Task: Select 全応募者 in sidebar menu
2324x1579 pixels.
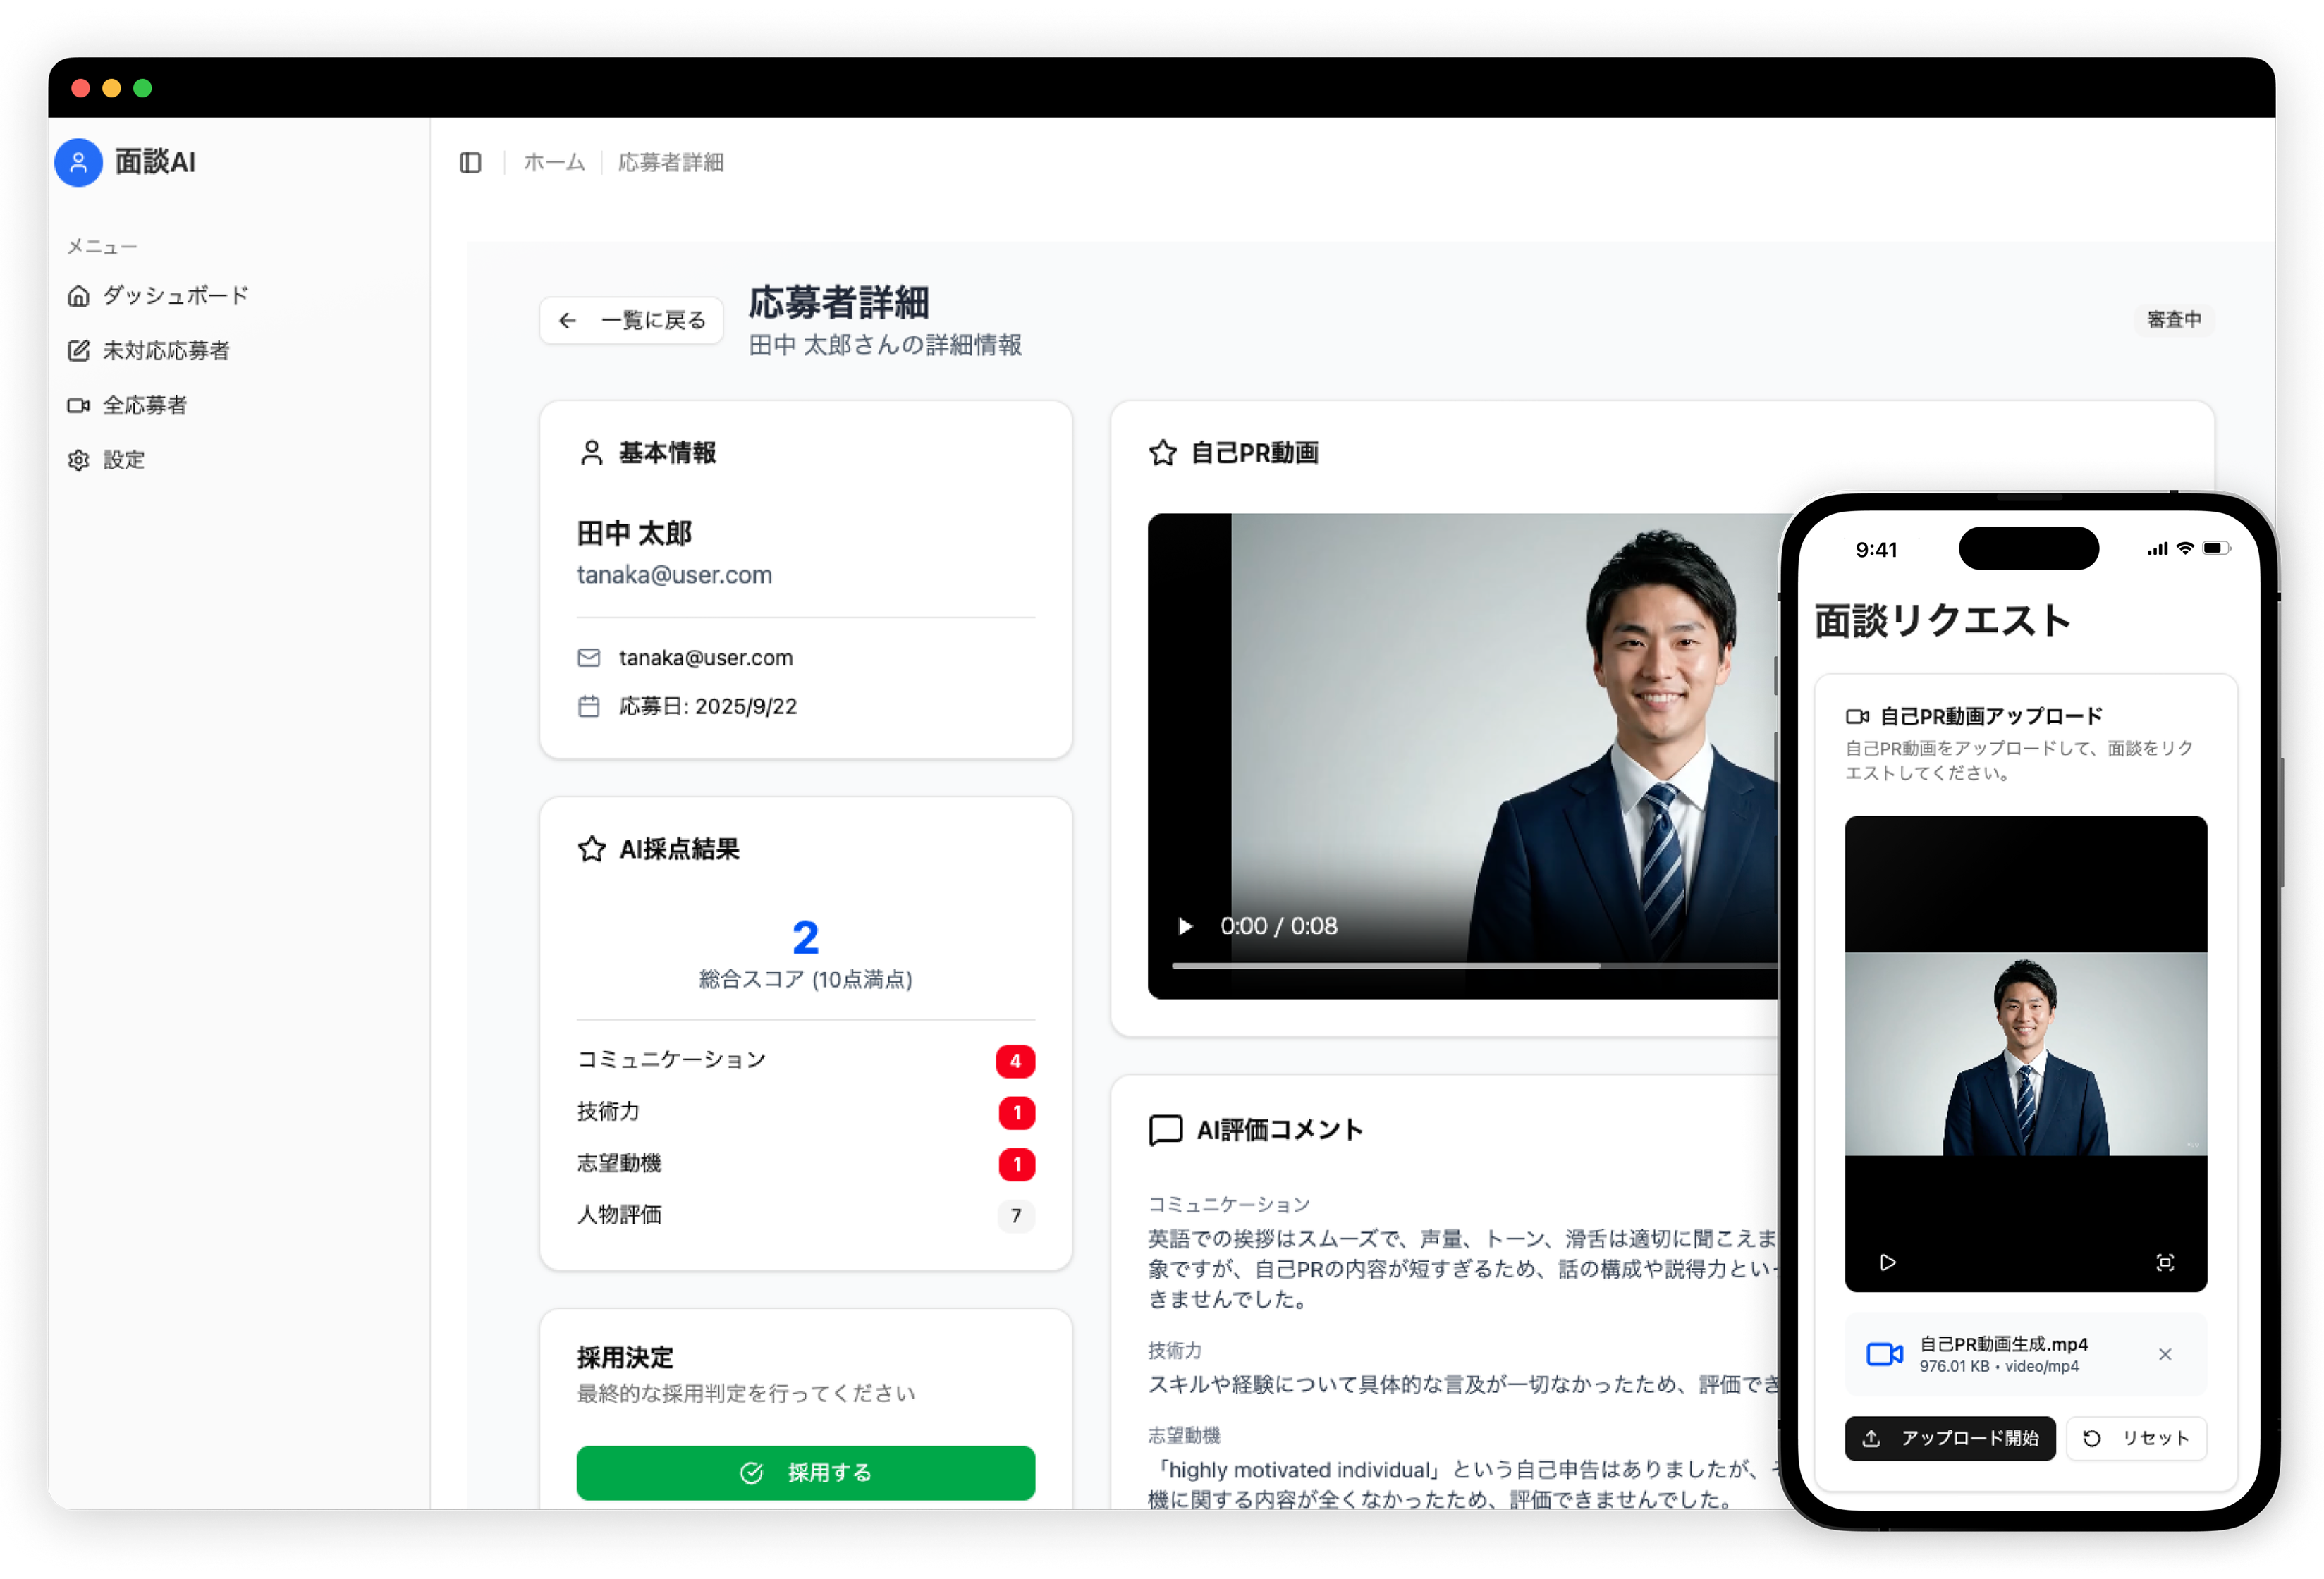Action: click(144, 405)
